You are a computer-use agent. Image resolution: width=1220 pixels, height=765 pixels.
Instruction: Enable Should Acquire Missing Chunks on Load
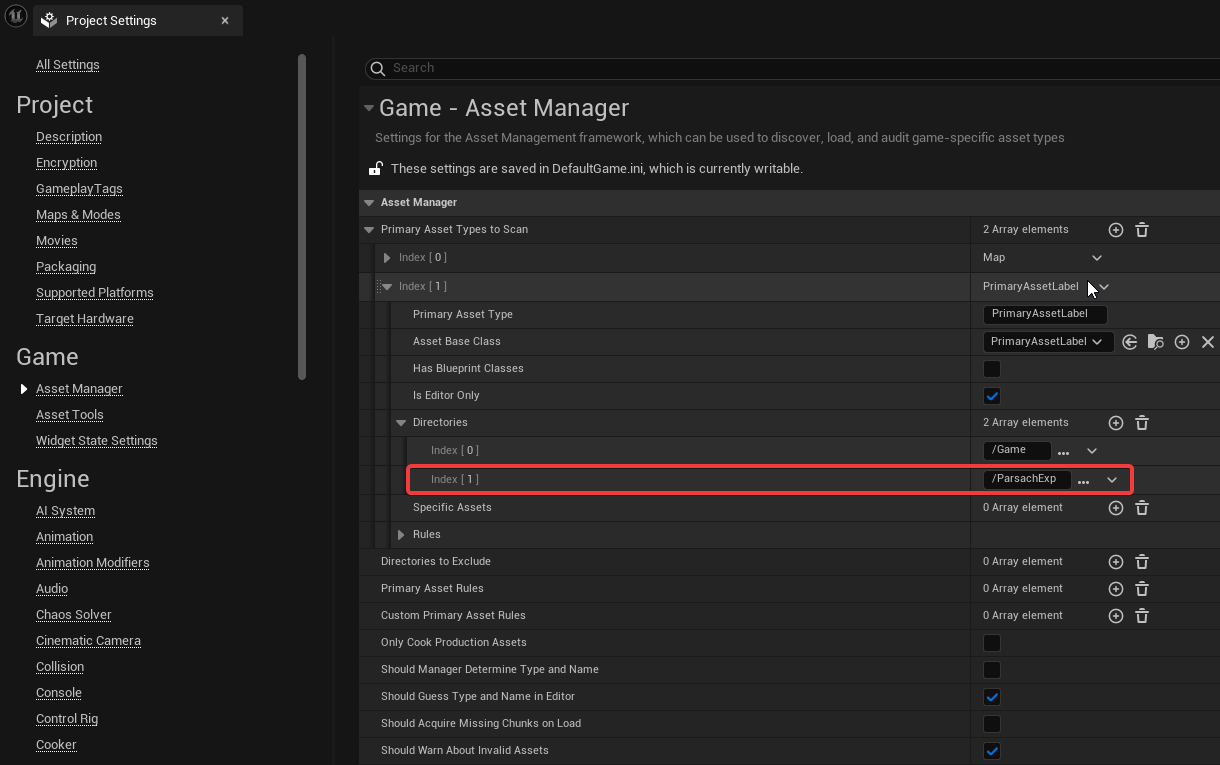(992, 724)
